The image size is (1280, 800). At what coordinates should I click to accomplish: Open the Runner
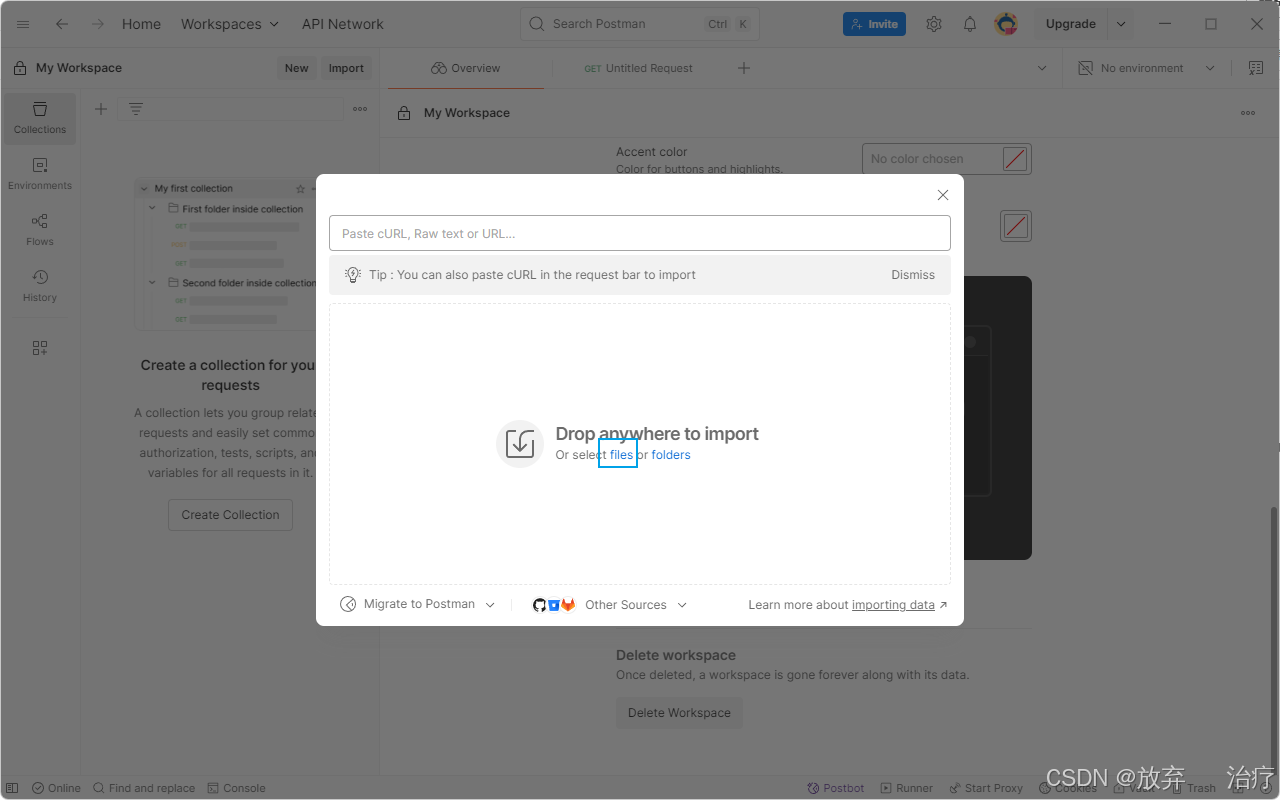coord(907,788)
